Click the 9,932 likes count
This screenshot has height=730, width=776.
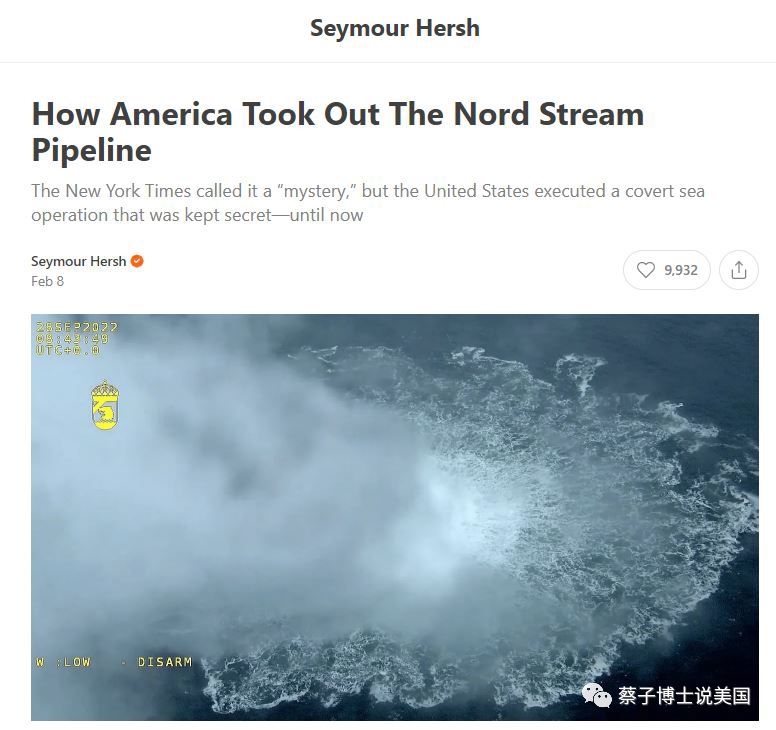pos(680,270)
